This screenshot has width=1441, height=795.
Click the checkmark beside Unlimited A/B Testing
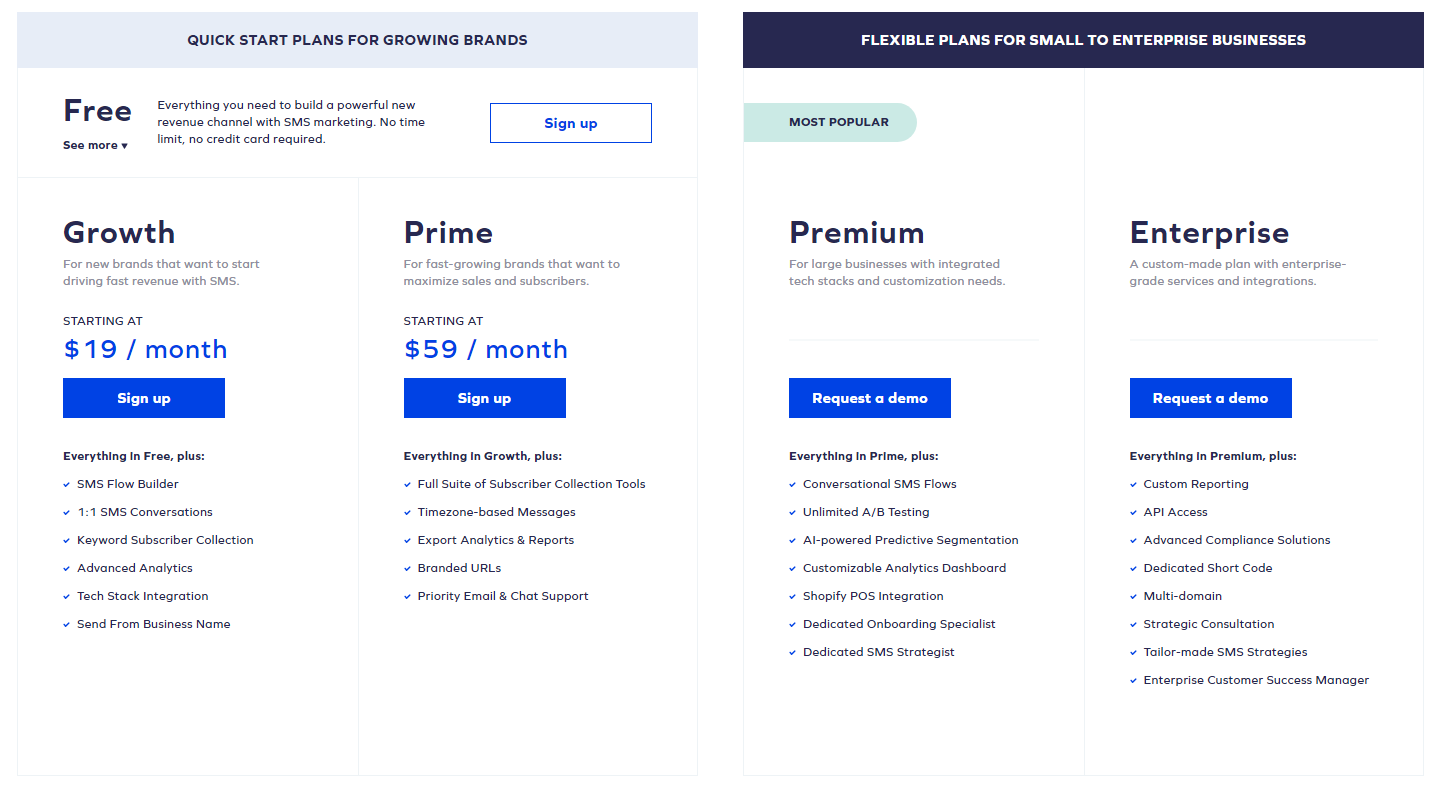[793, 513]
